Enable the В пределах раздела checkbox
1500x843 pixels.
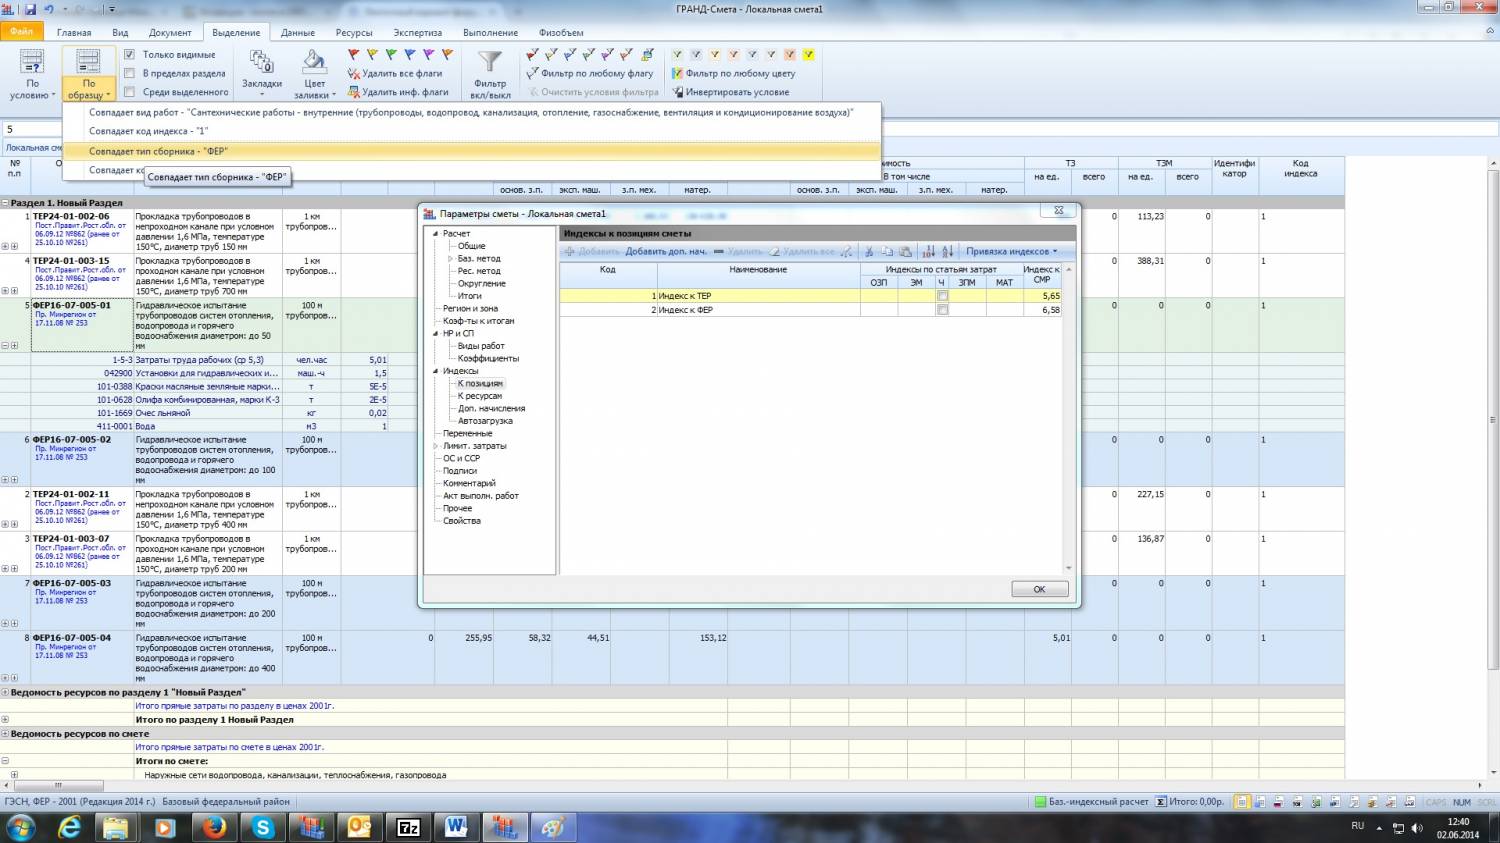pos(130,73)
